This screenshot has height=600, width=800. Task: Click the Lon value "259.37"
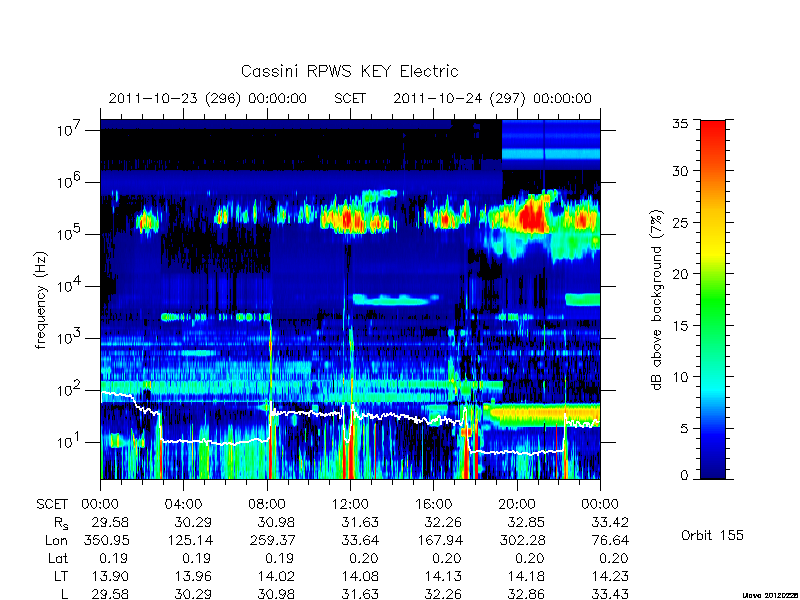[272, 540]
